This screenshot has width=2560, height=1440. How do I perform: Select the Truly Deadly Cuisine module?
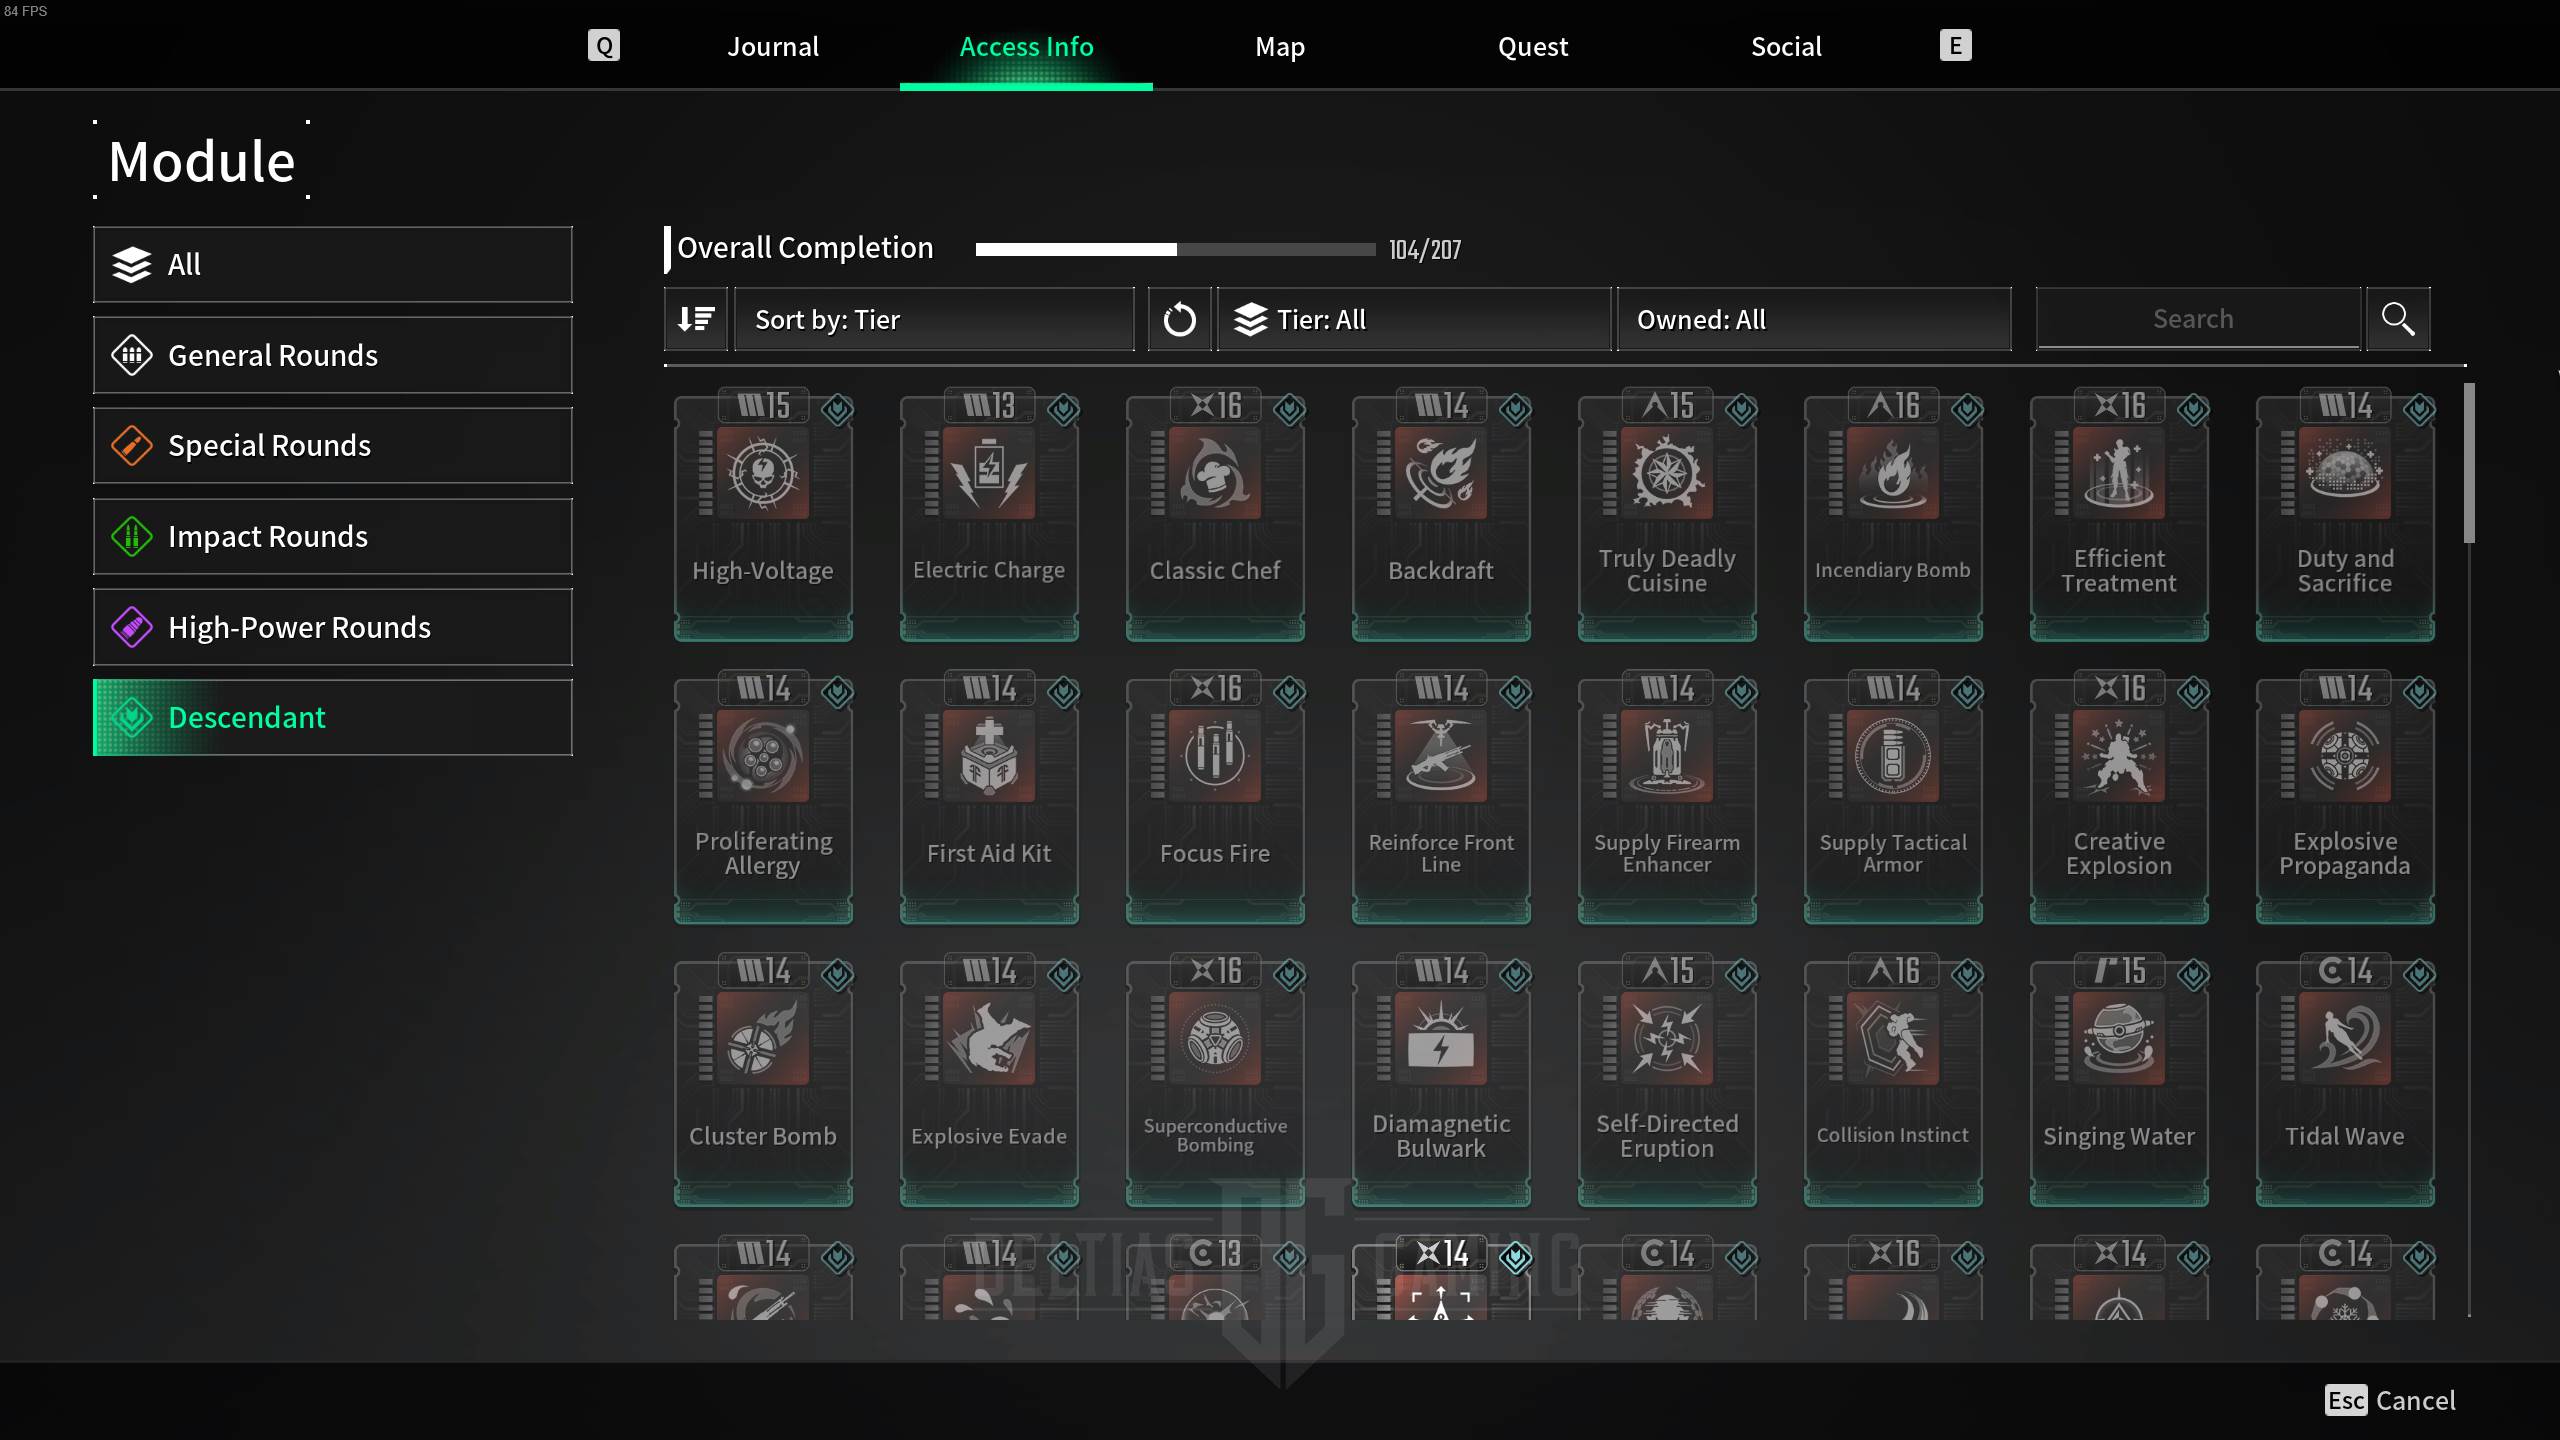pyautogui.click(x=1667, y=515)
